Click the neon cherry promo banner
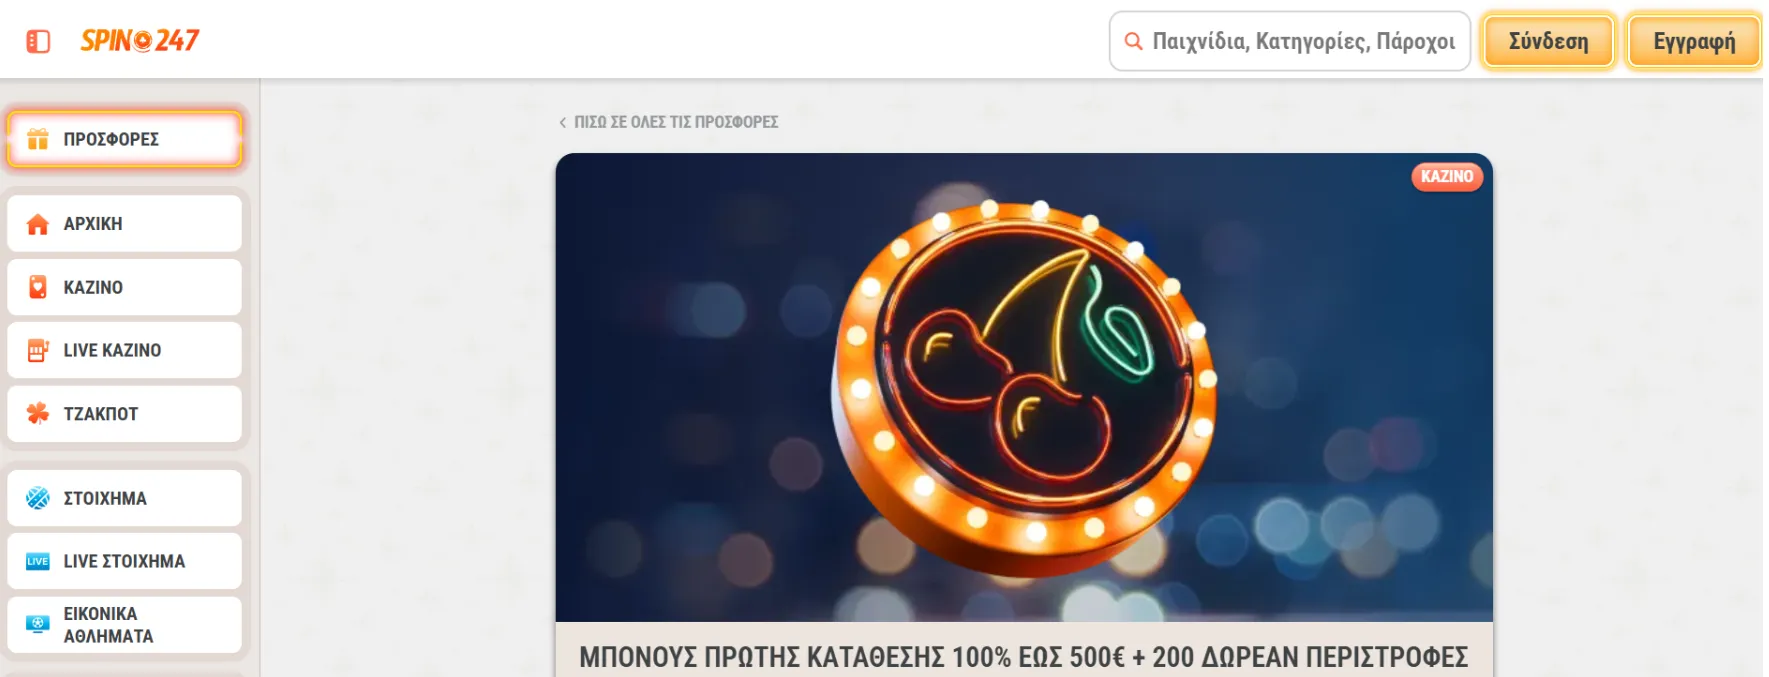 (1024, 387)
